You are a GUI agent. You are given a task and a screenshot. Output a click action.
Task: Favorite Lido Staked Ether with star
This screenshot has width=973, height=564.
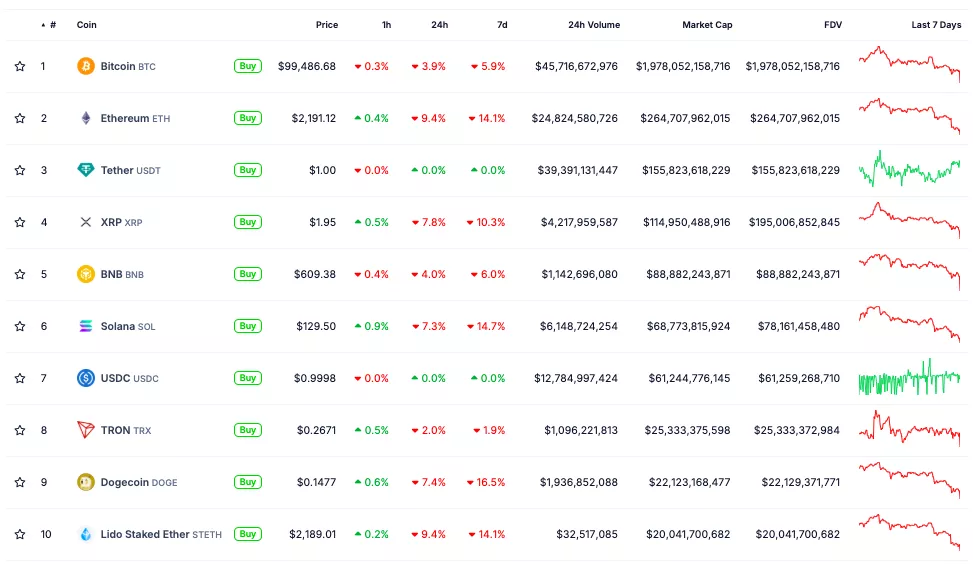[x=20, y=534]
